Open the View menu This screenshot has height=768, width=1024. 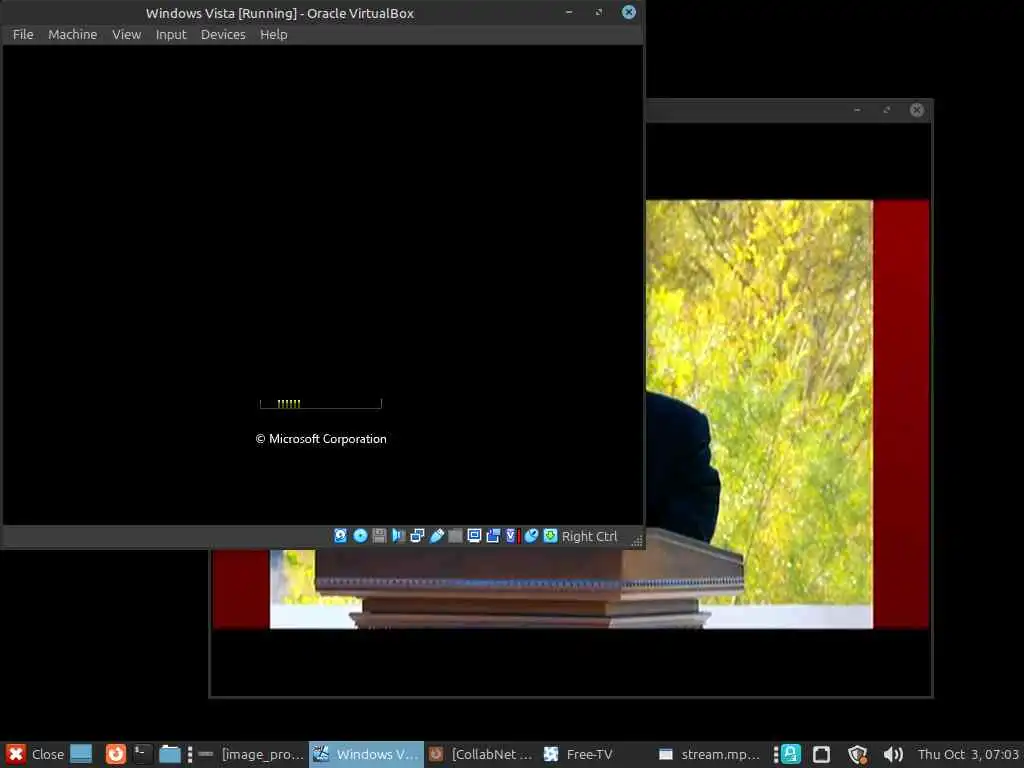(x=127, y=35)
